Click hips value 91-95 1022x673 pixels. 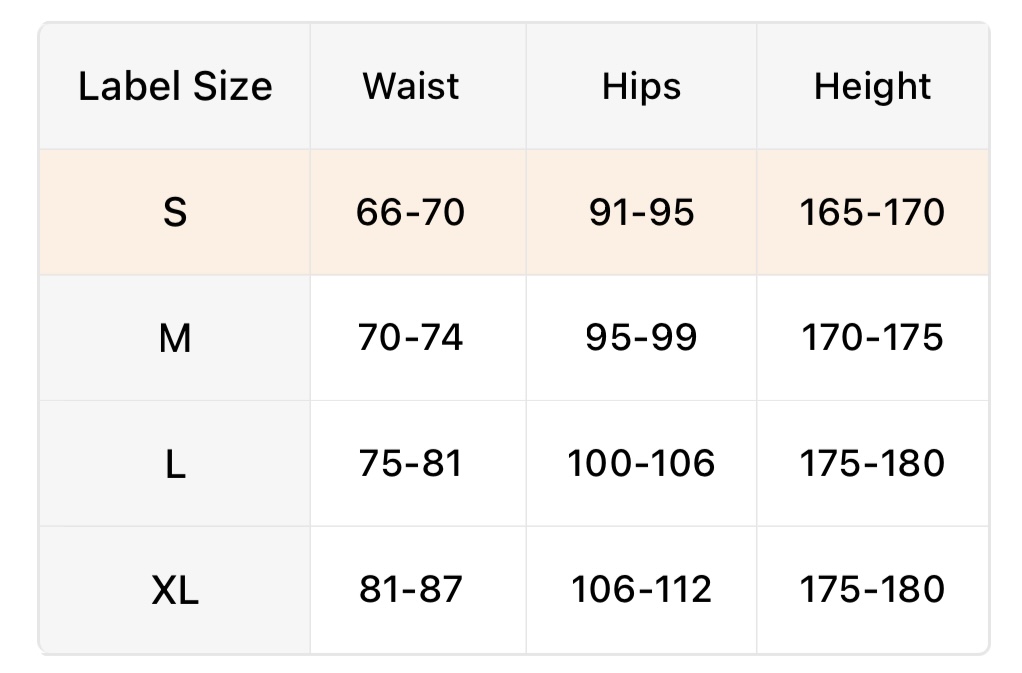pos(641,213)
